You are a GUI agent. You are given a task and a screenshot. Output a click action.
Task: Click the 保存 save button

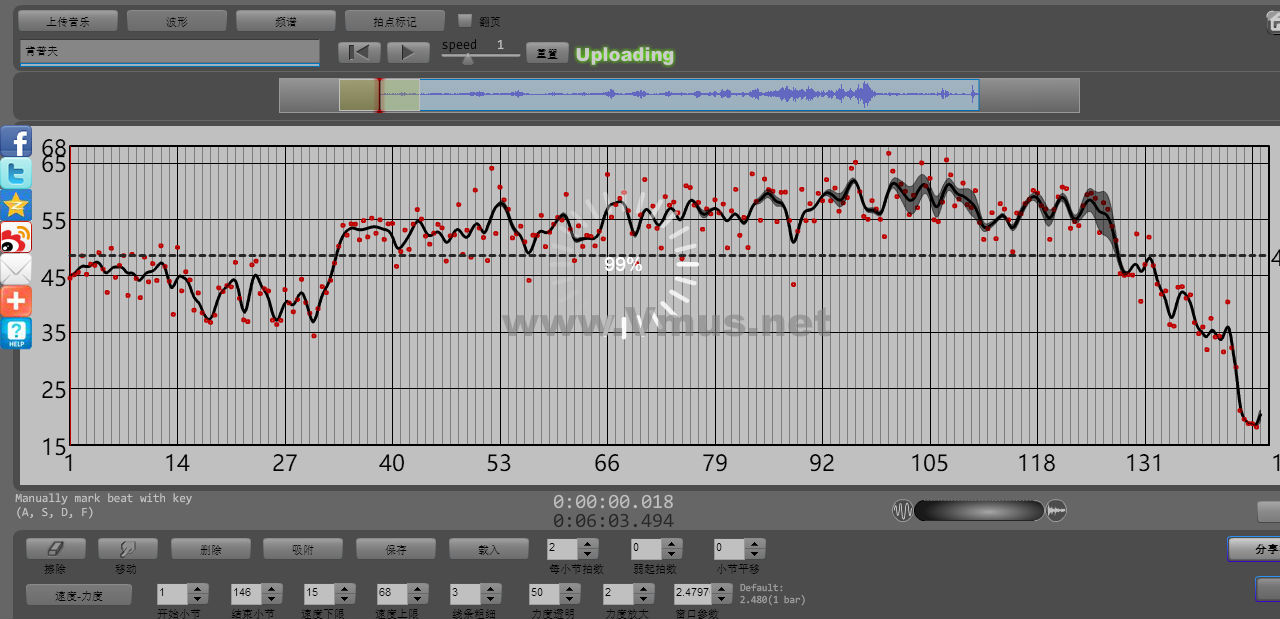click(x=396, y=549)
